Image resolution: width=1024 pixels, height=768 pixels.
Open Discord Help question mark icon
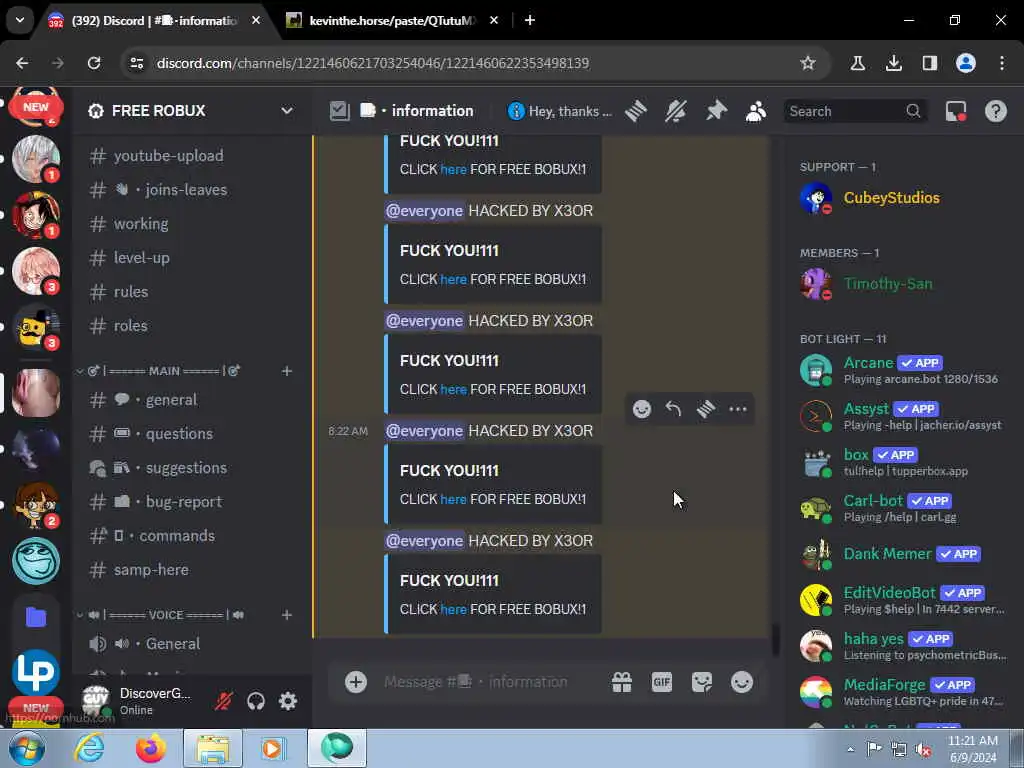(995, 111)
